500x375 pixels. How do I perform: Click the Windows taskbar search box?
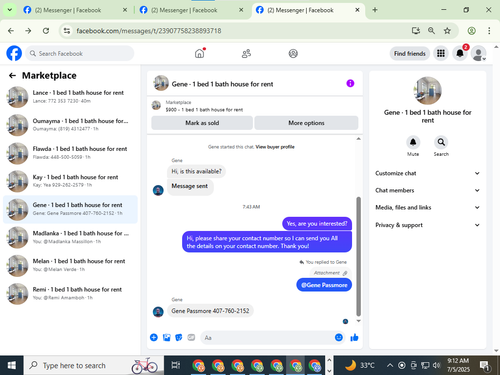tap(94, 366)
